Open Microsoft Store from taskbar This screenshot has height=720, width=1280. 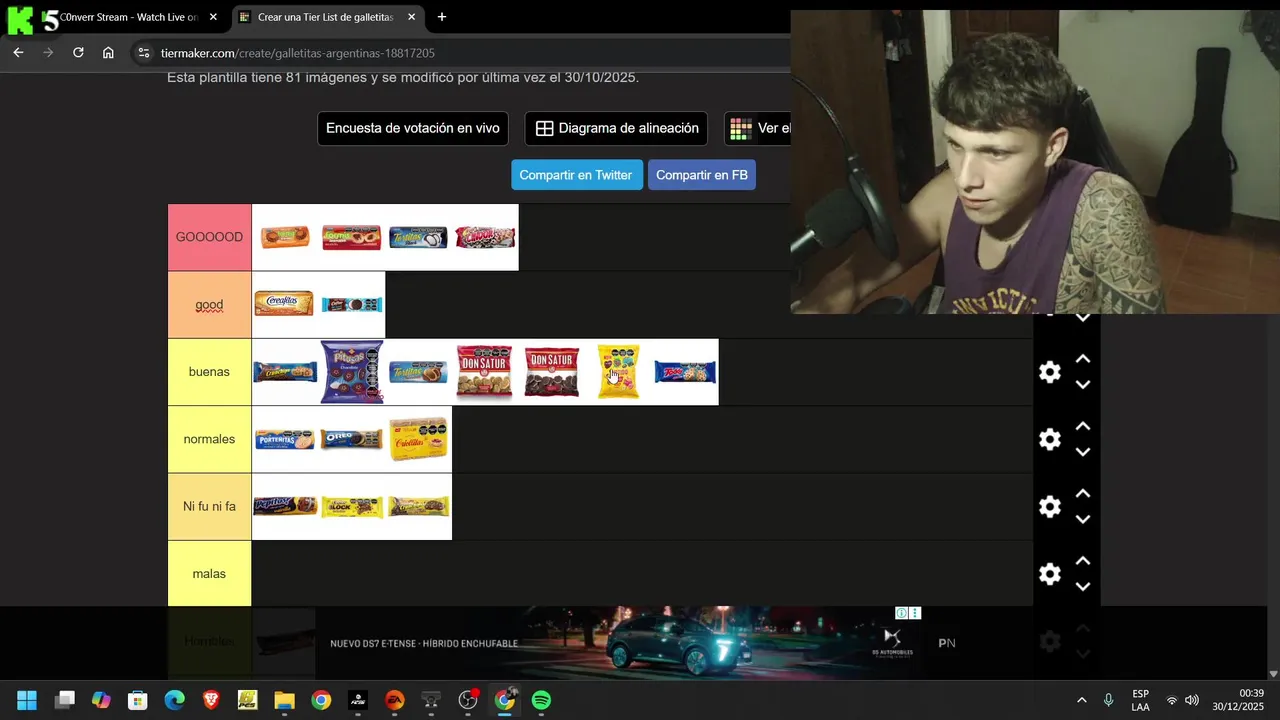coord(138,700)
